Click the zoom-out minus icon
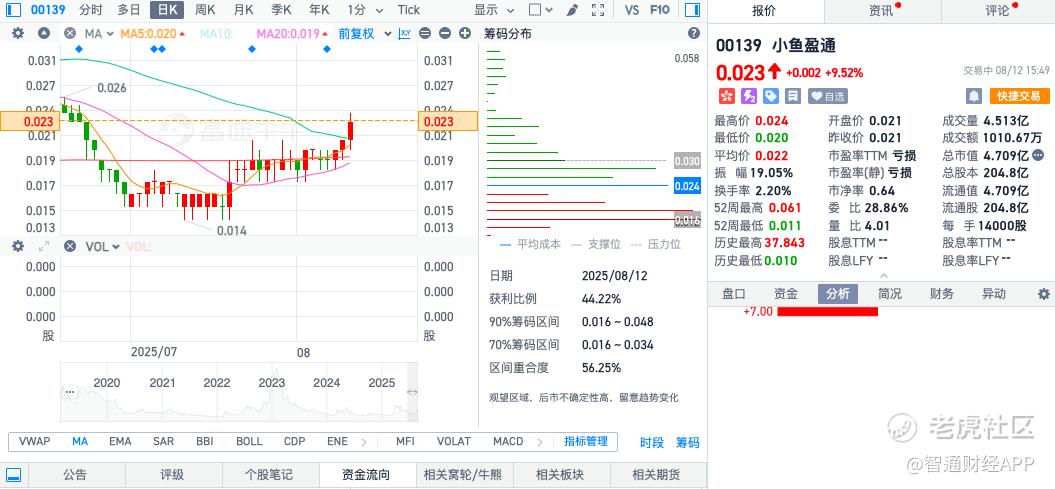Image resolution: width=1055 pixels, height=489 pixels. [x=445, y=33]
